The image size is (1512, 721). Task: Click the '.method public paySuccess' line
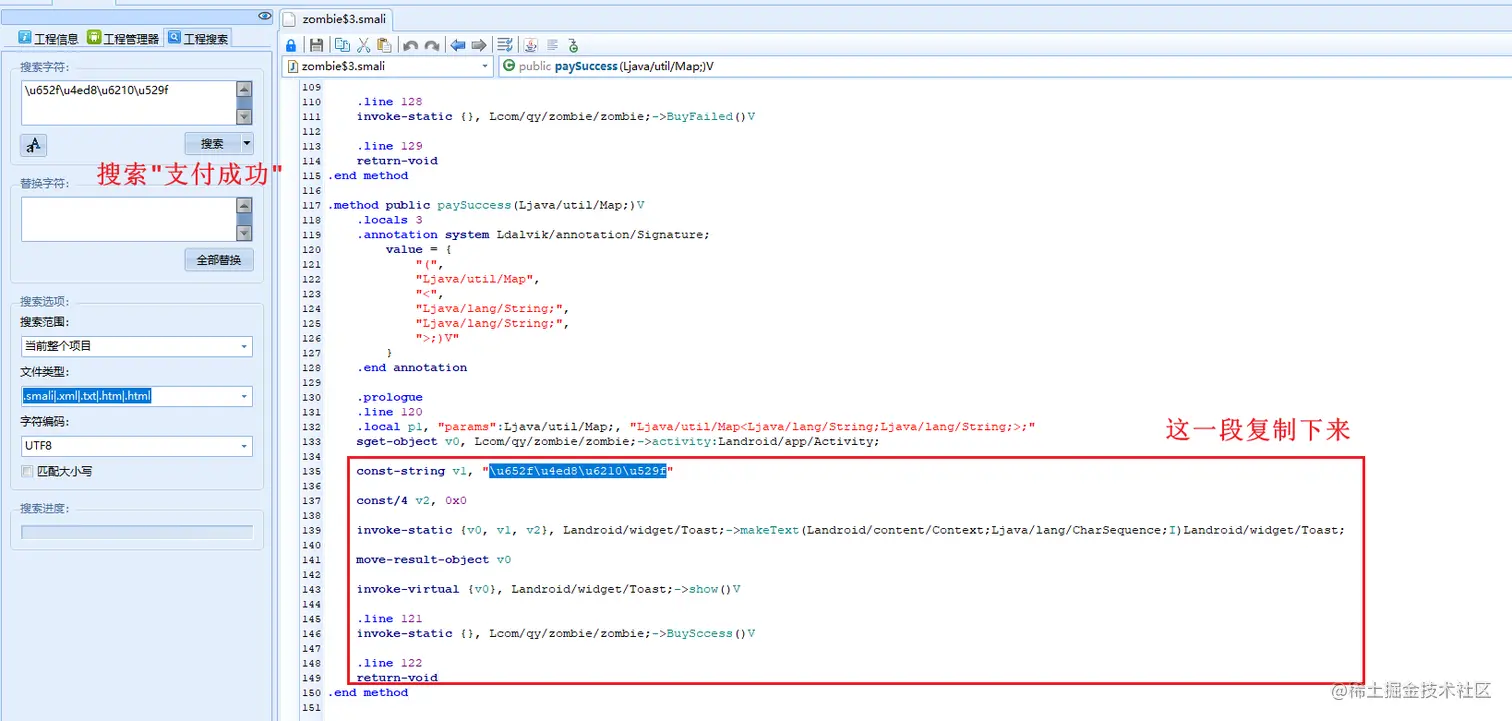tap(486, 205)
